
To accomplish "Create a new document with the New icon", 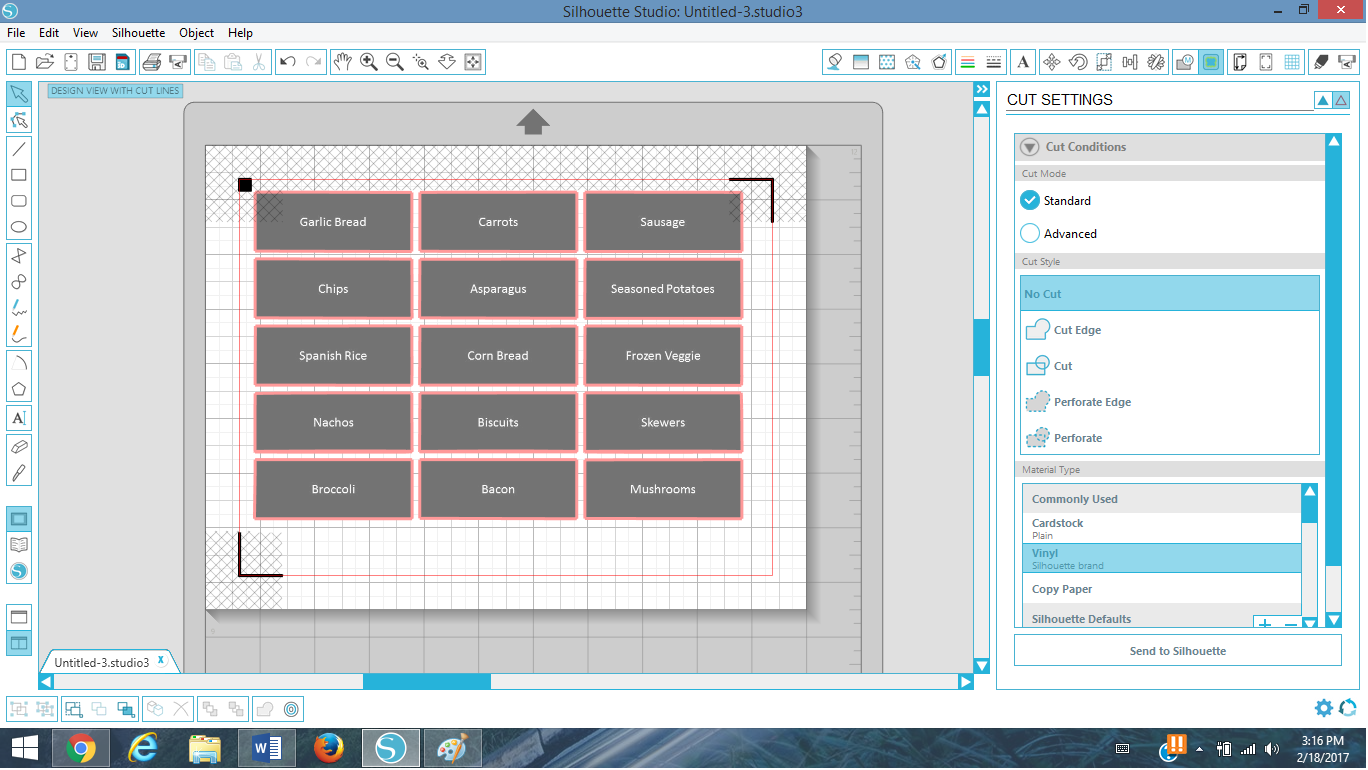I will pos(19,62).
